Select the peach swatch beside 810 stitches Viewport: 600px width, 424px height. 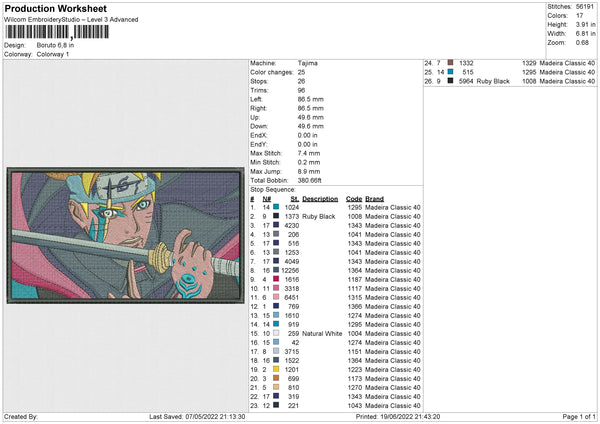pos(276,387)
